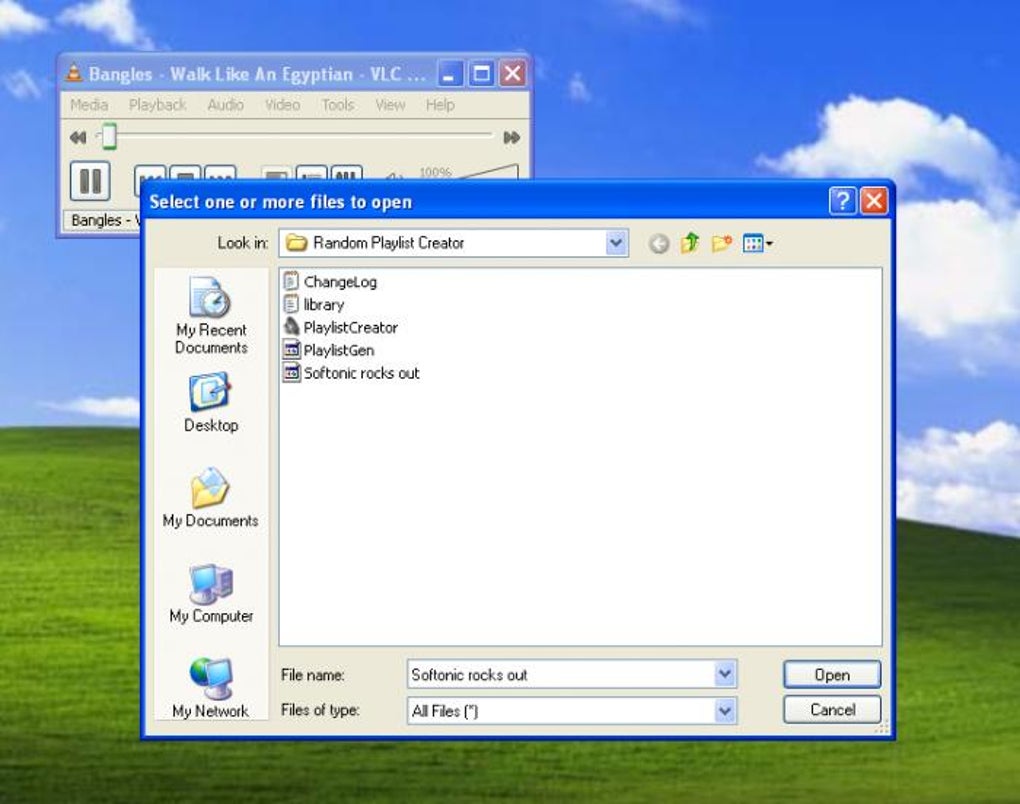Expand the Files of type dropdown arrow
Image resolution: width=1020 pixels, height=804 pixels.
[725, 711]
